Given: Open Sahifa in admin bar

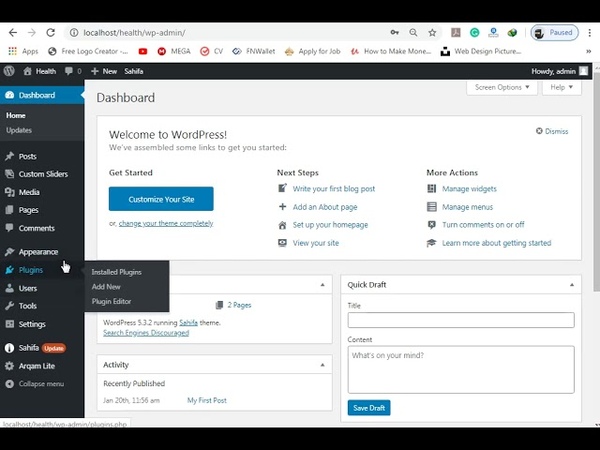Looking at the screenshot, I should click(x=134, y=71).
